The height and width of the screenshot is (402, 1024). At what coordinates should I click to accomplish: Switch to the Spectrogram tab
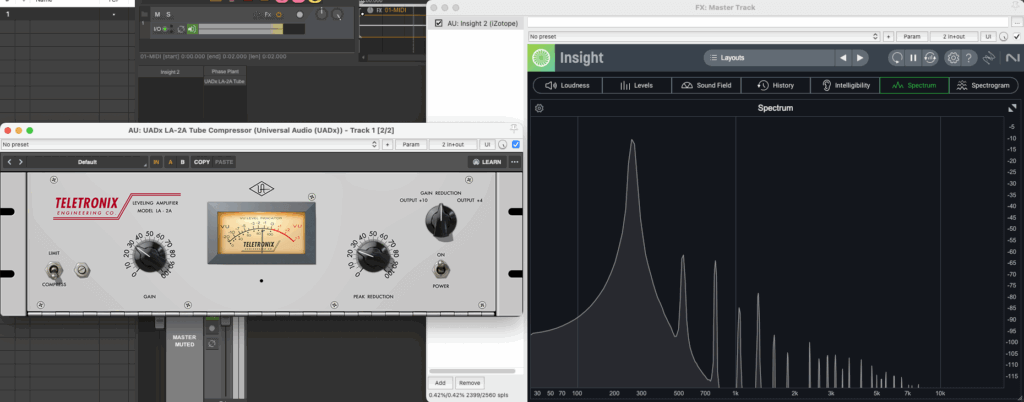[984, 86]
